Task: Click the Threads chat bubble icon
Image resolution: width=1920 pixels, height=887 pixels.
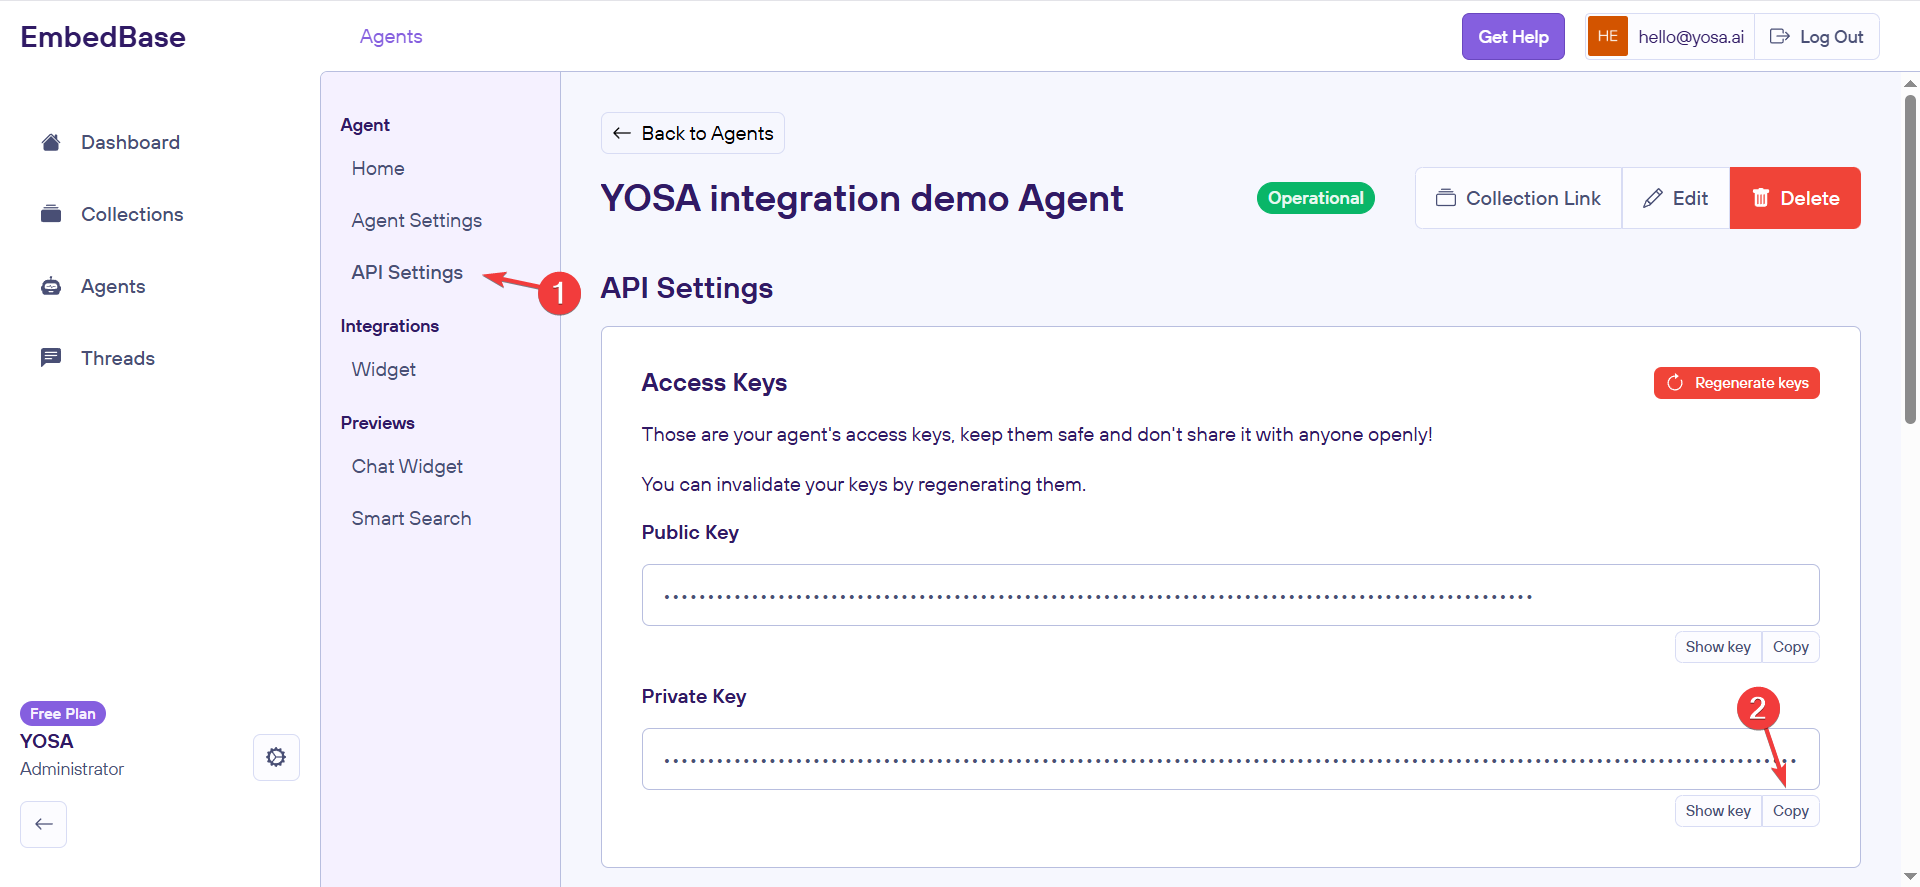Action: tap(51, 358)
